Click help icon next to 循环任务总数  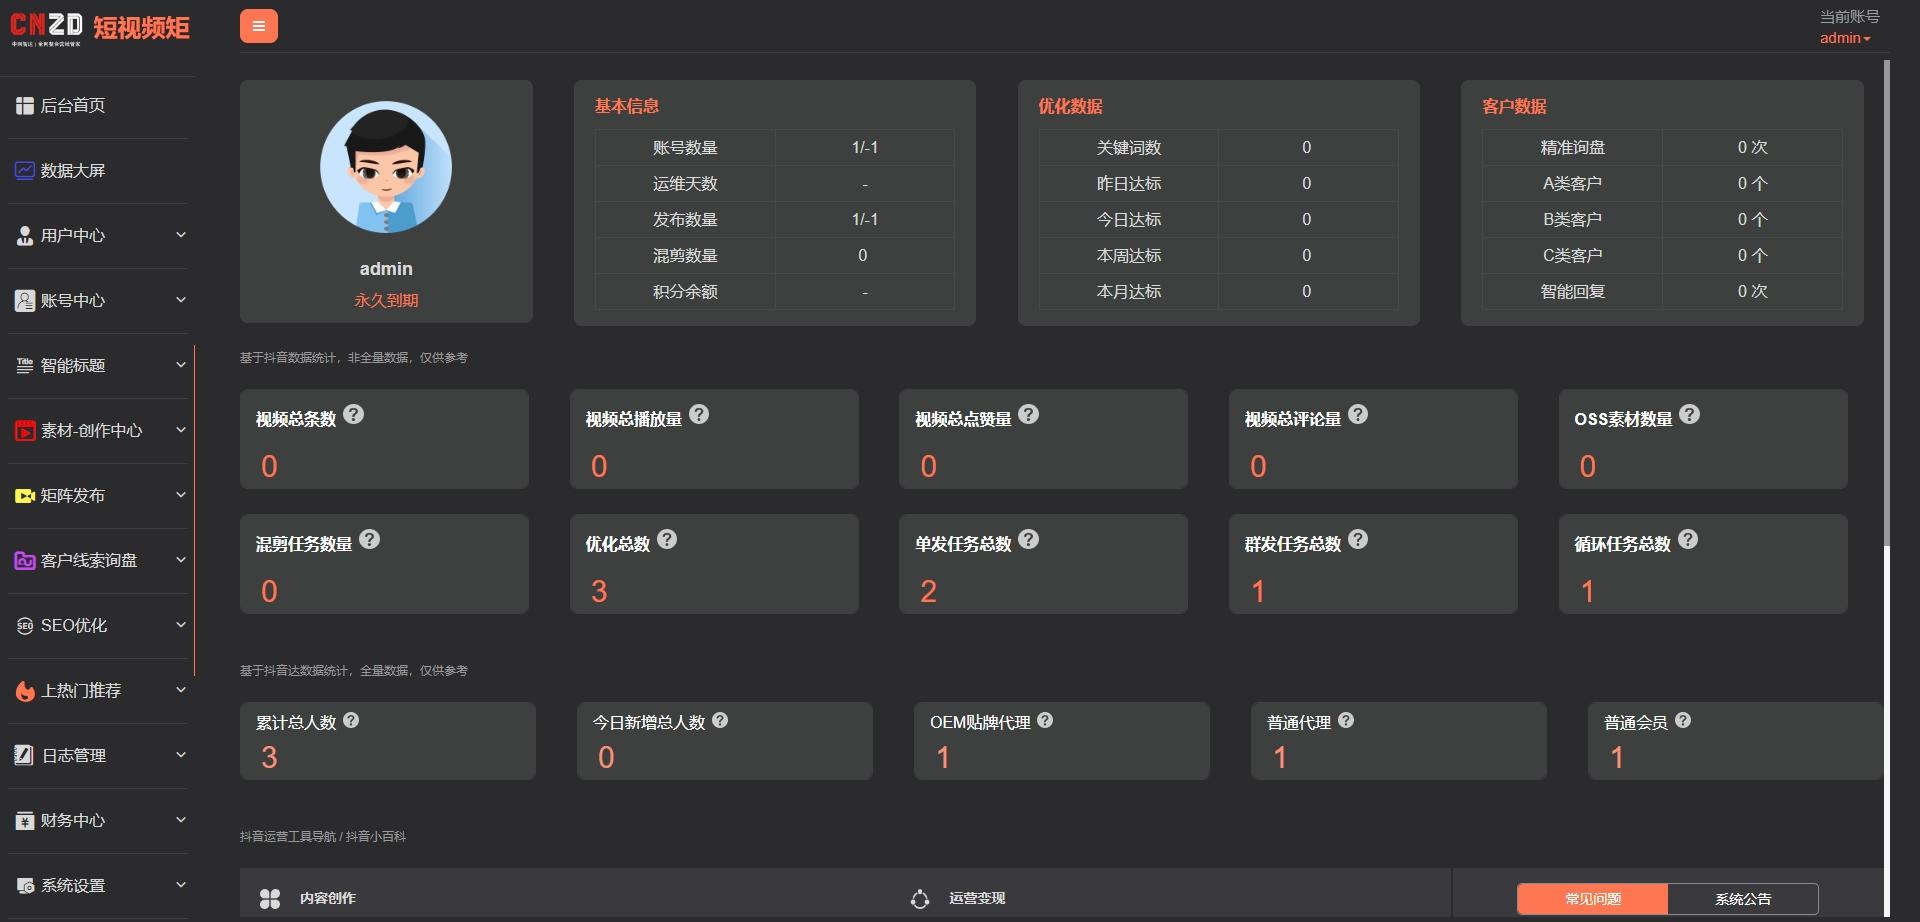click(1688, 540)
